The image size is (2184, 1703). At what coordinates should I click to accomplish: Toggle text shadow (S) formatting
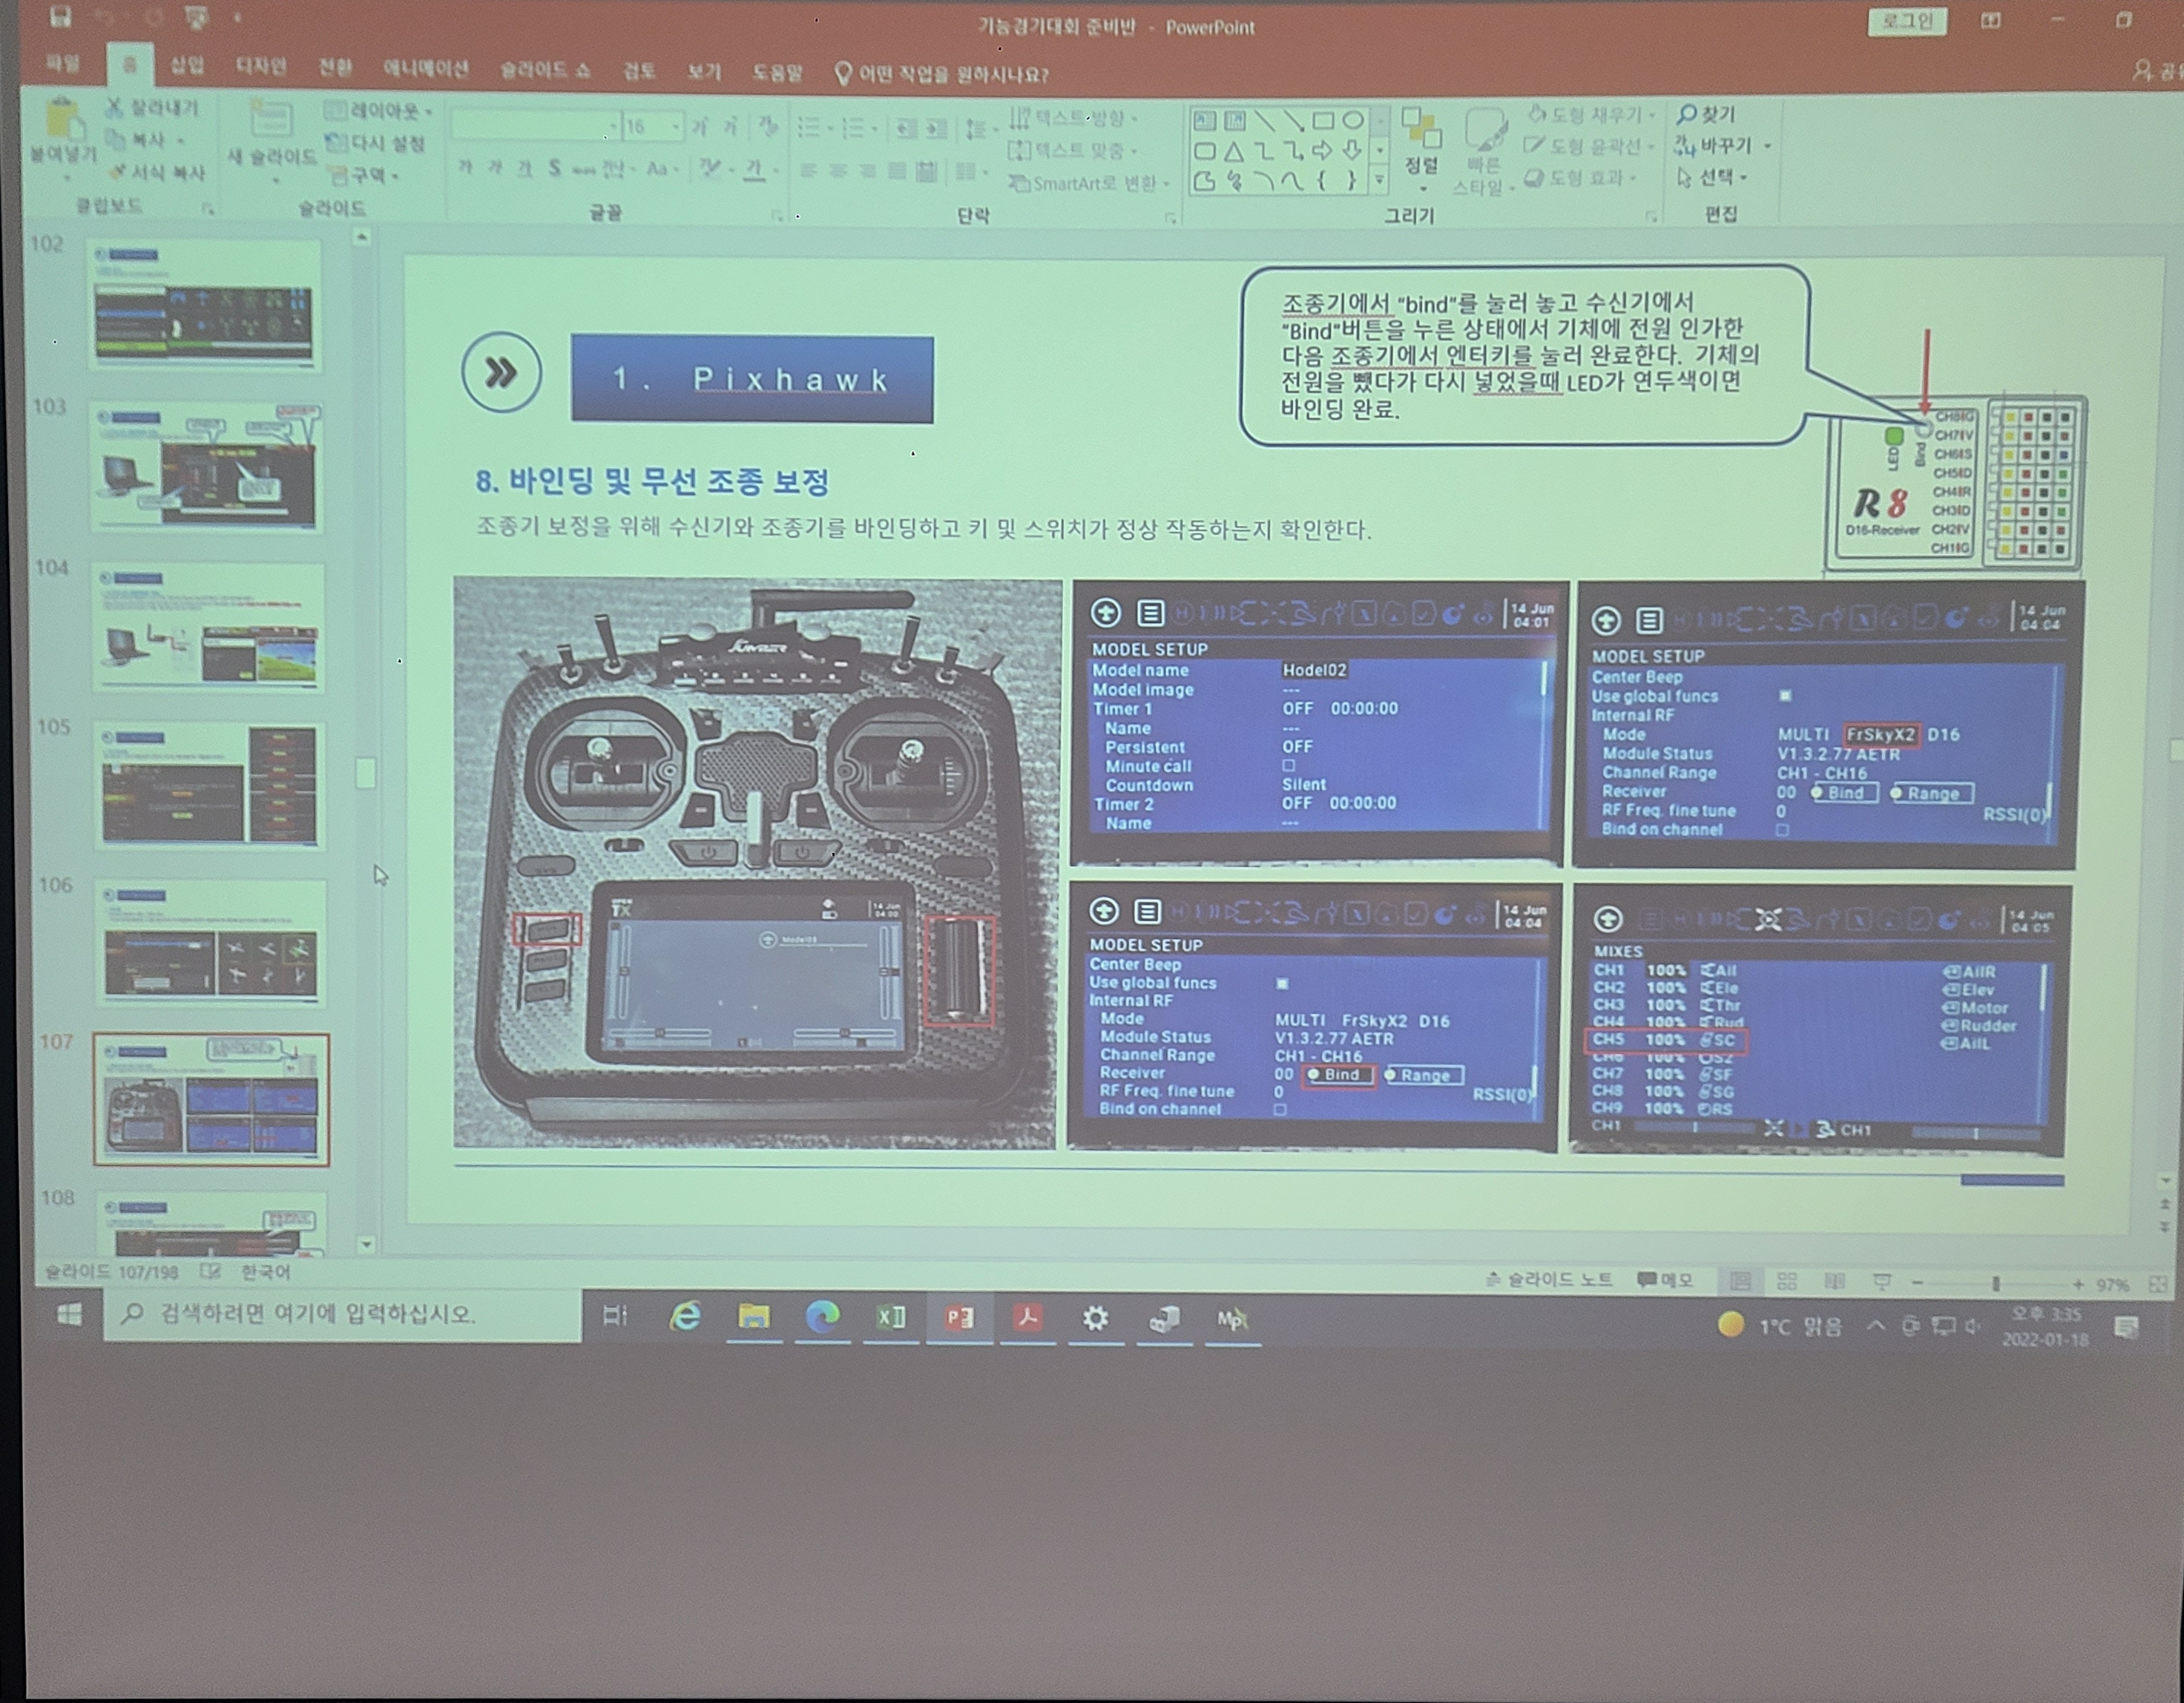554,168
